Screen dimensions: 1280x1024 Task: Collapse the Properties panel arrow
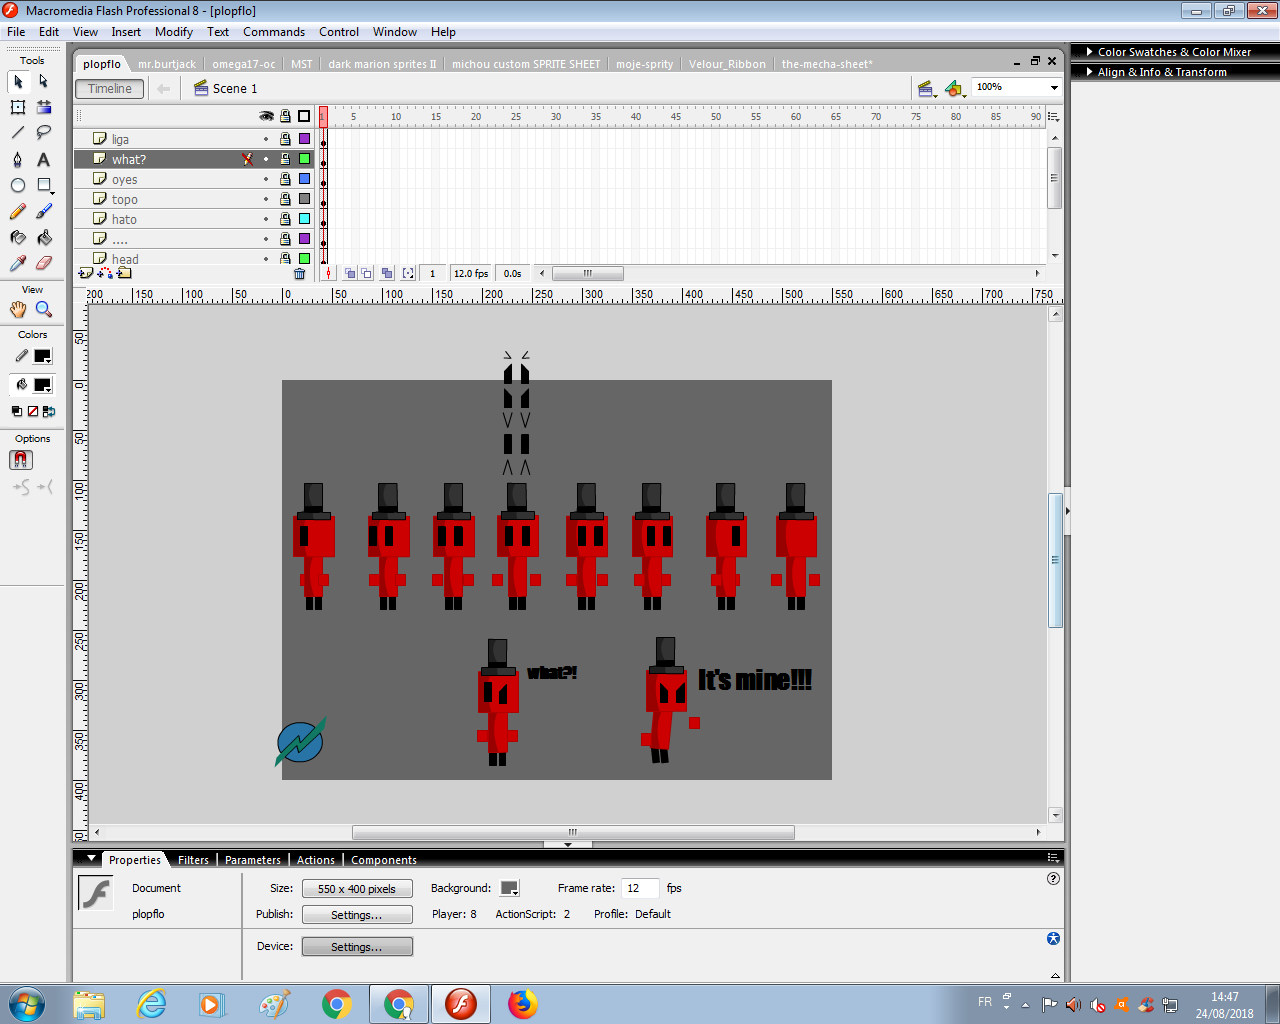pyautogui.click(x=91, y=858)
